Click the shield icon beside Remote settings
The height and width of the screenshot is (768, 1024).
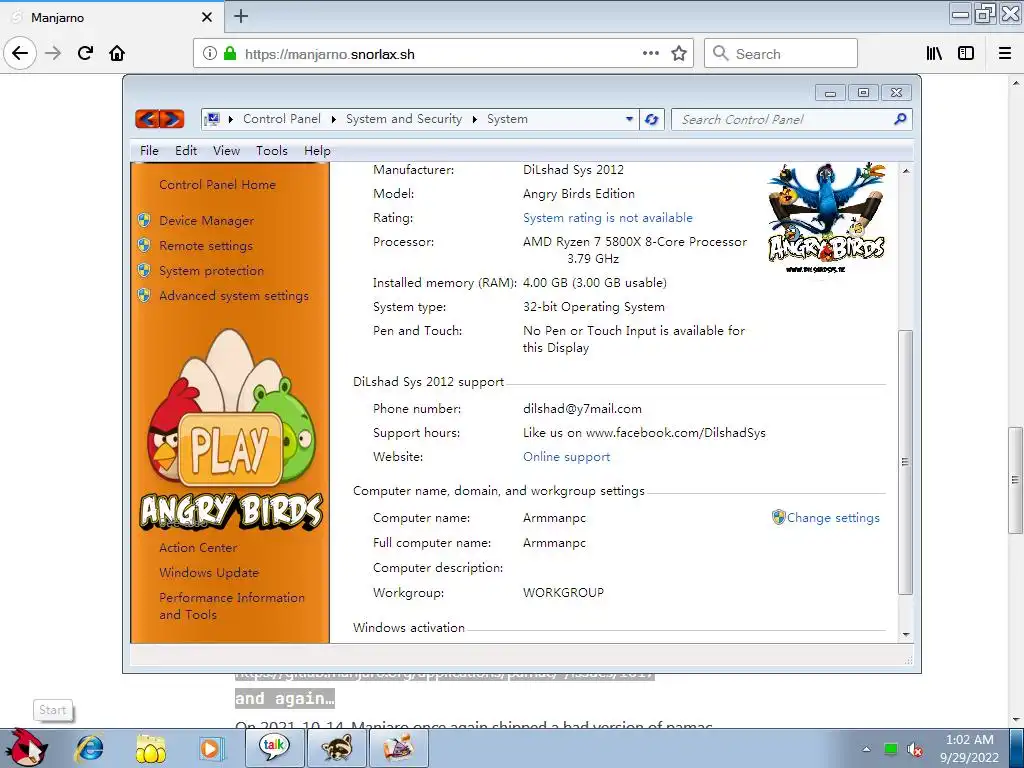point(144,245)
